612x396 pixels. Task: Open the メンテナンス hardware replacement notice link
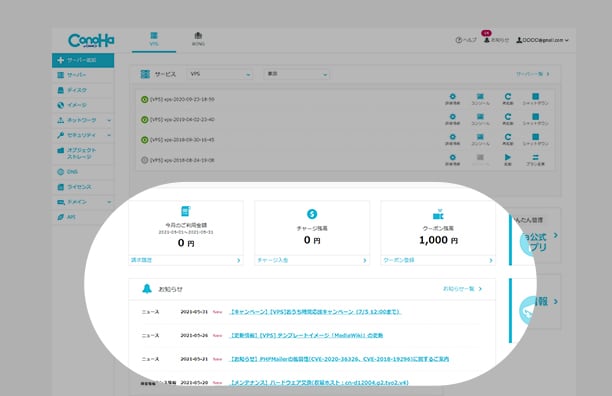click(x=319, y=383)
